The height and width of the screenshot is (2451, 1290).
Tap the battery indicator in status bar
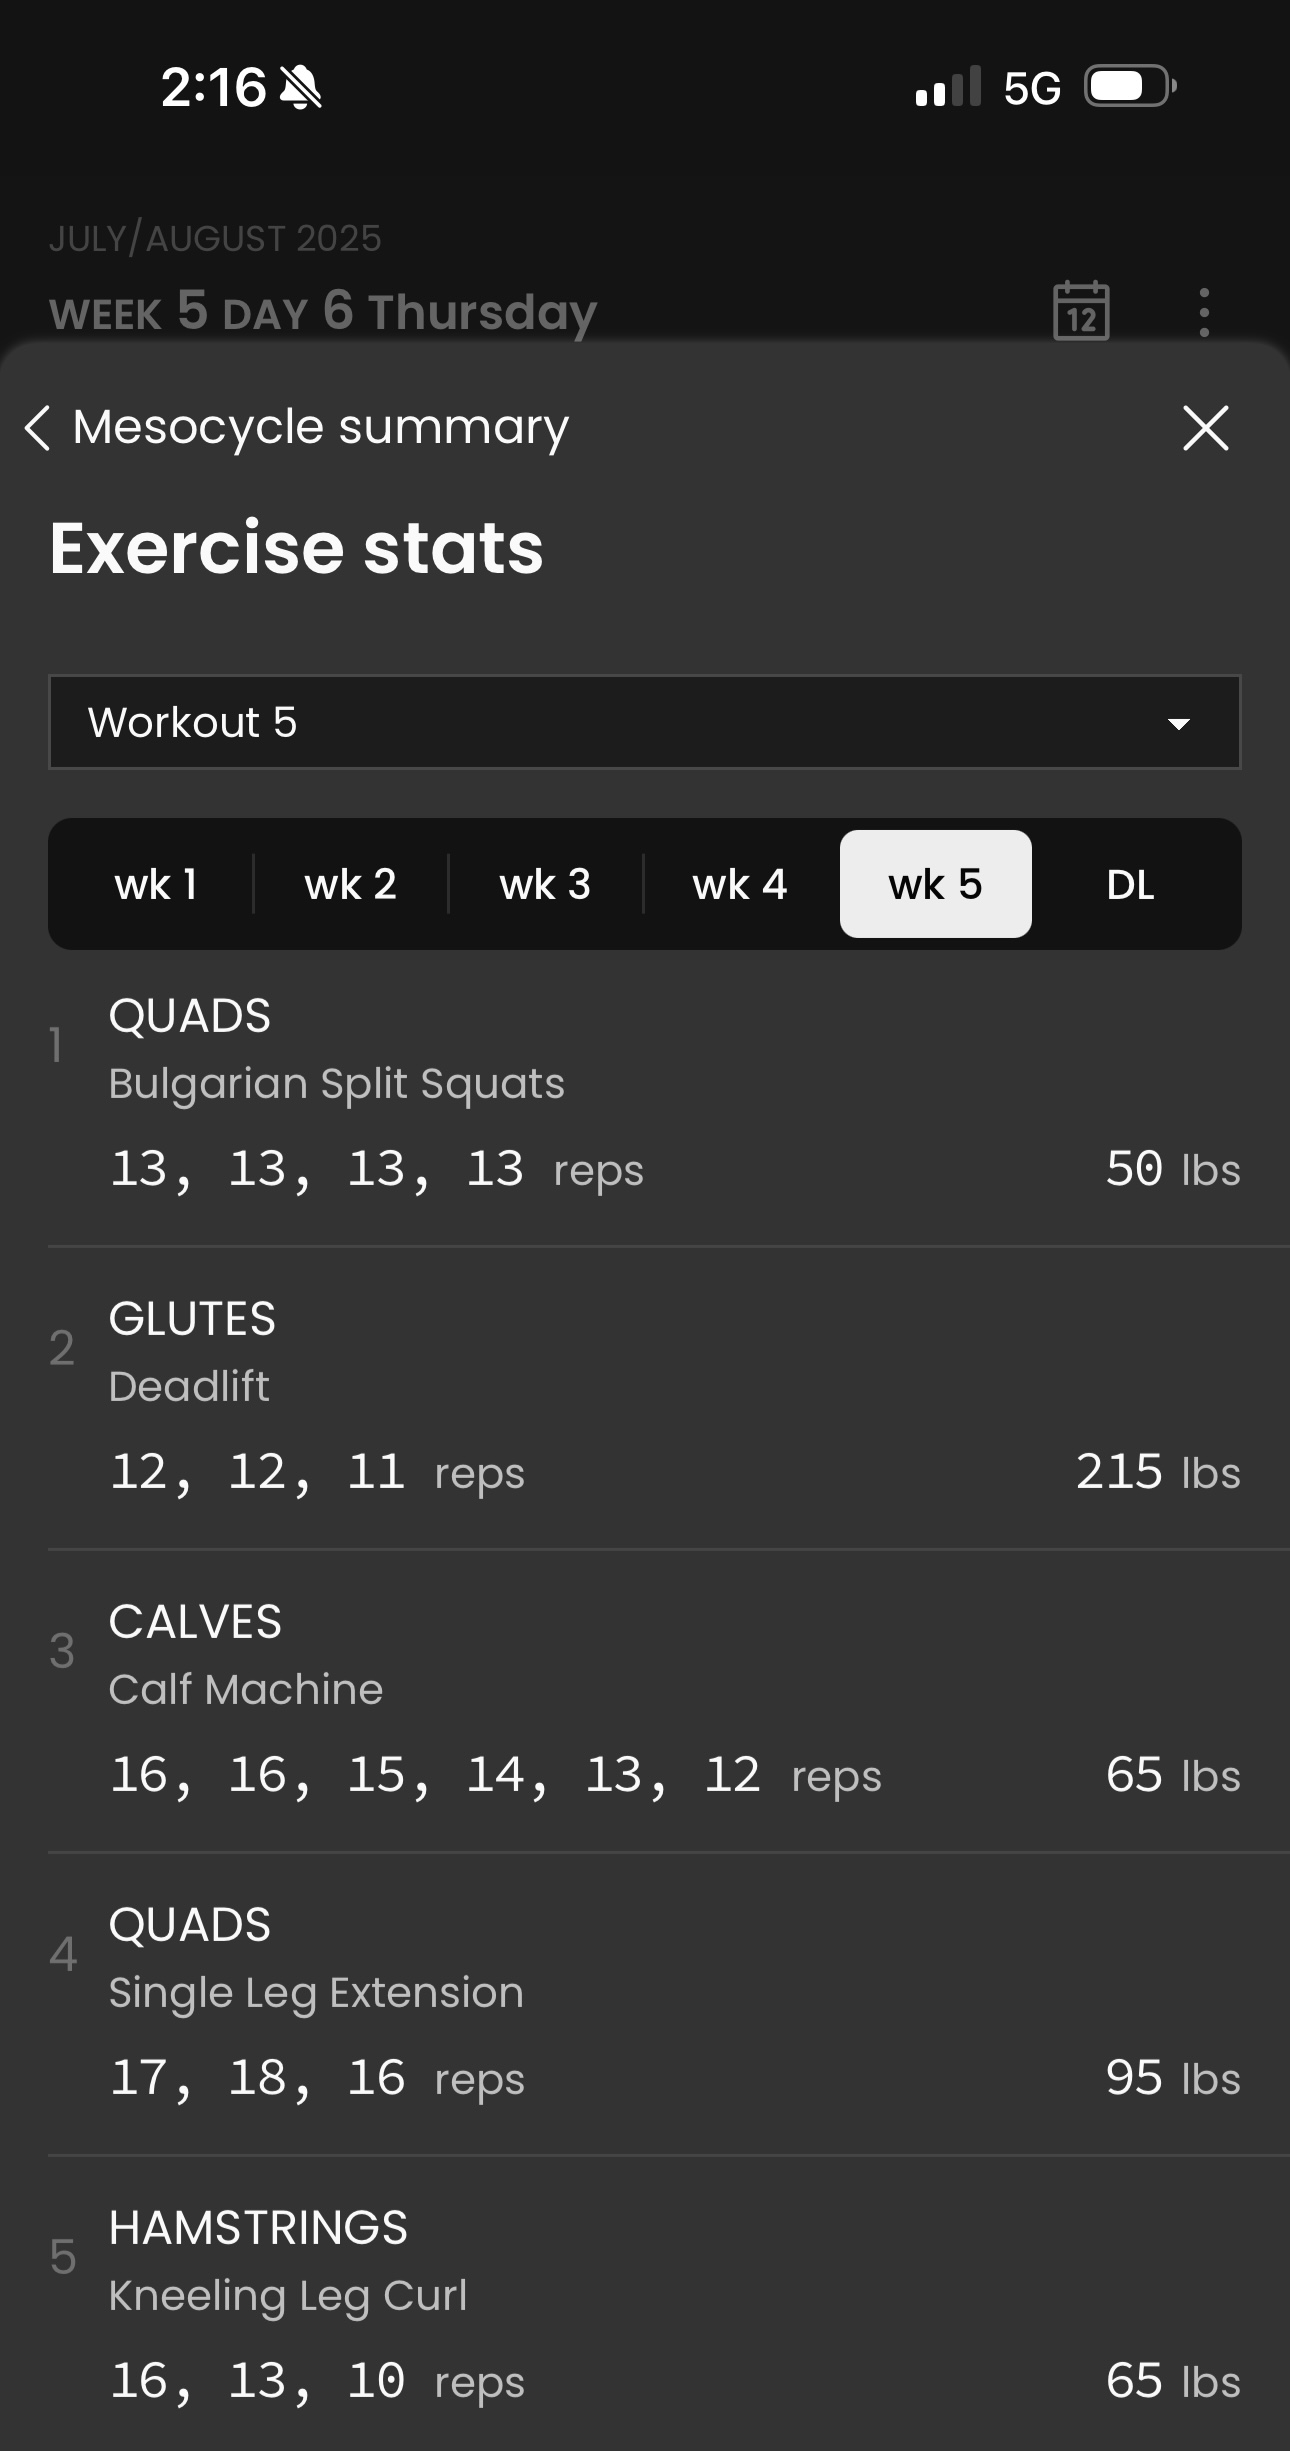click(x=1130, y=87)
